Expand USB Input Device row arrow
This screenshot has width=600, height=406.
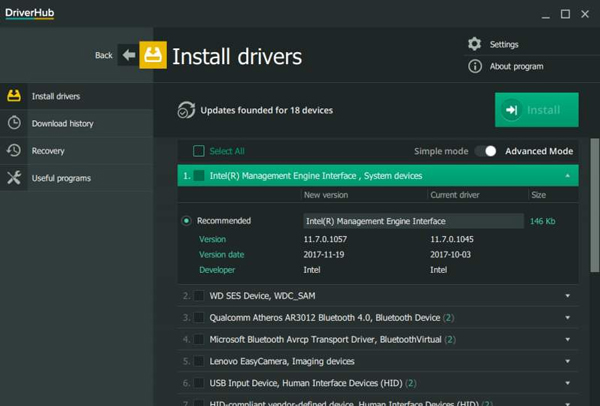pos(567,383)
